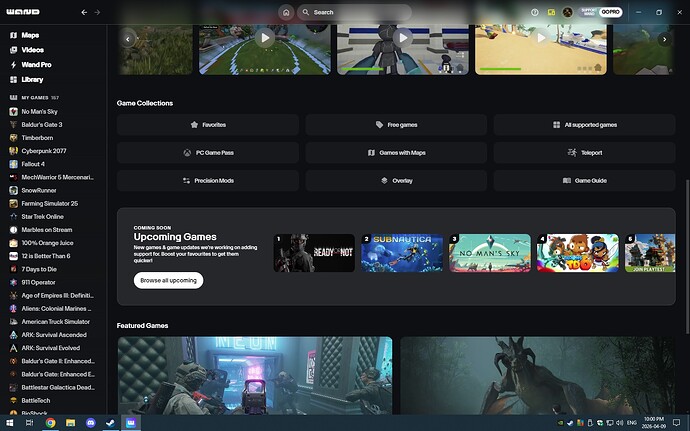Open the Windows Start menu
Screen dimensions: 690x431
click(9, 423)
